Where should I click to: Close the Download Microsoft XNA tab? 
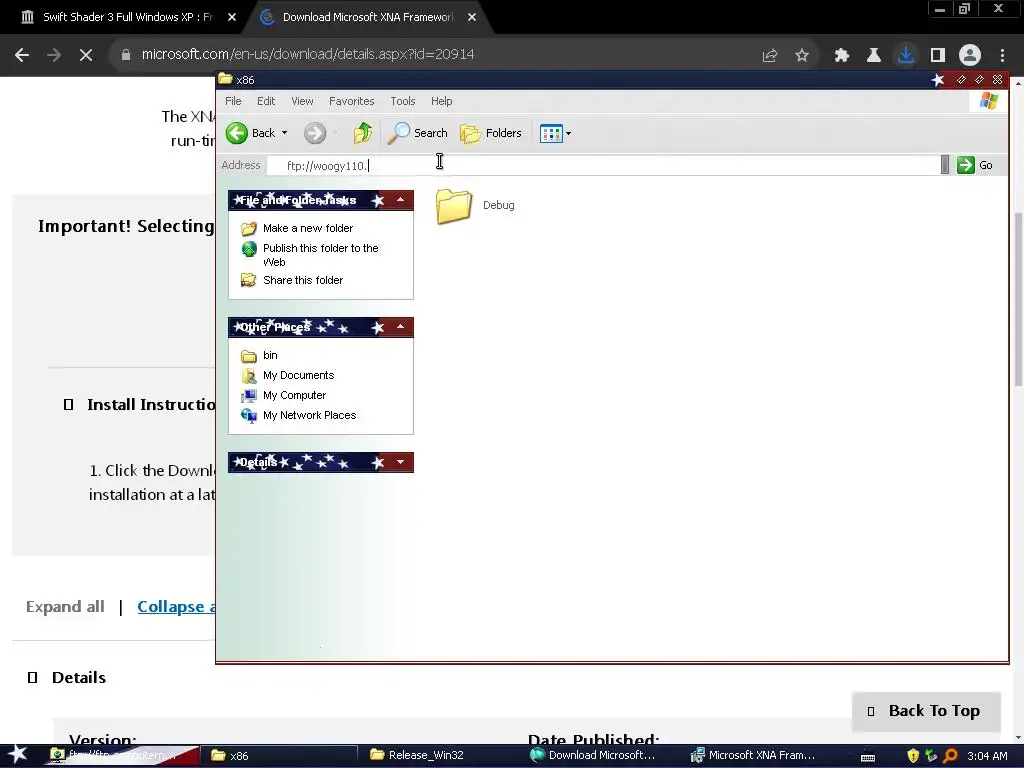point(472,18)
